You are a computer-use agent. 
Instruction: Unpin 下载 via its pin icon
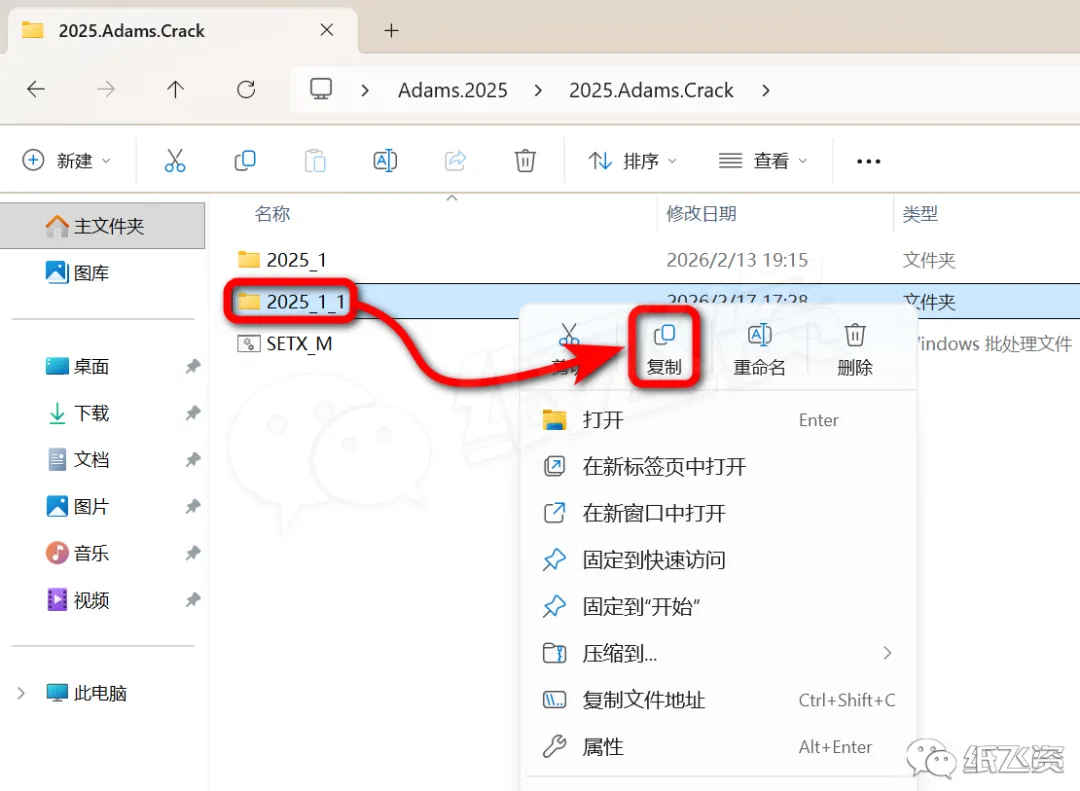click(193, 413)
